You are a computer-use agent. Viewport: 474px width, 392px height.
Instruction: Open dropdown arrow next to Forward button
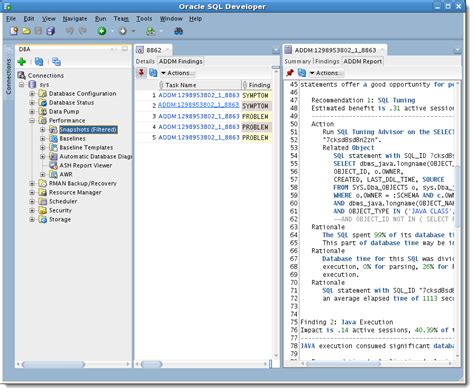(x=133, y=31)
